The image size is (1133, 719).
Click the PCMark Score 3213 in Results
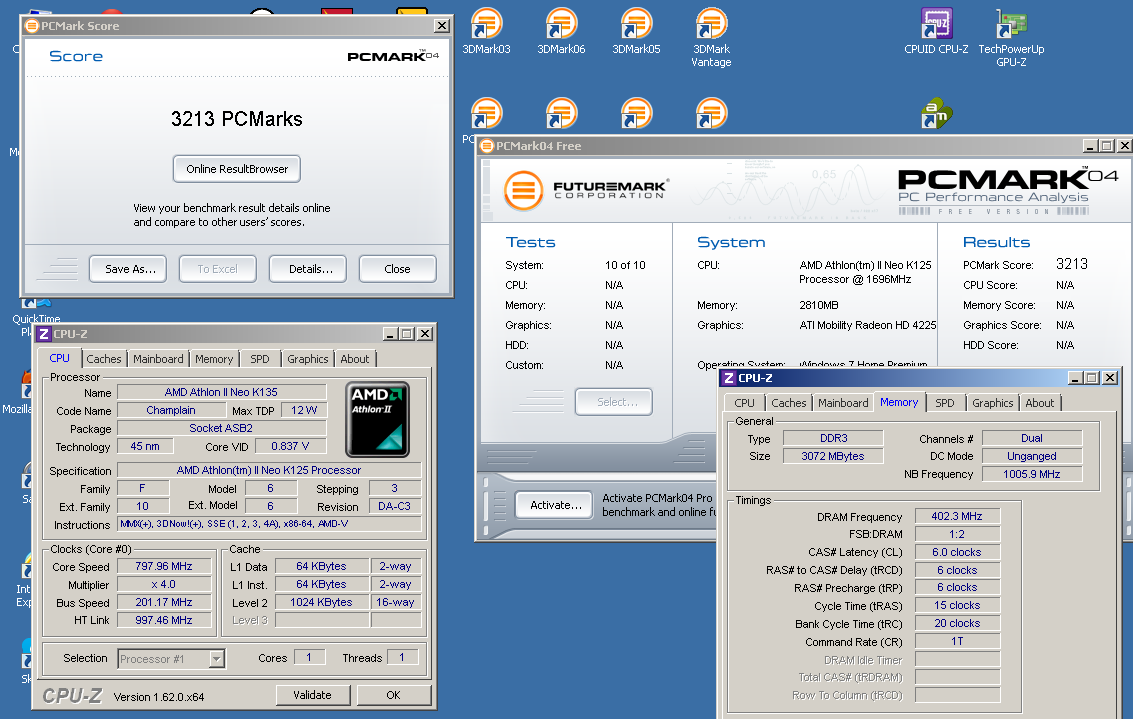click(1072, 264)
